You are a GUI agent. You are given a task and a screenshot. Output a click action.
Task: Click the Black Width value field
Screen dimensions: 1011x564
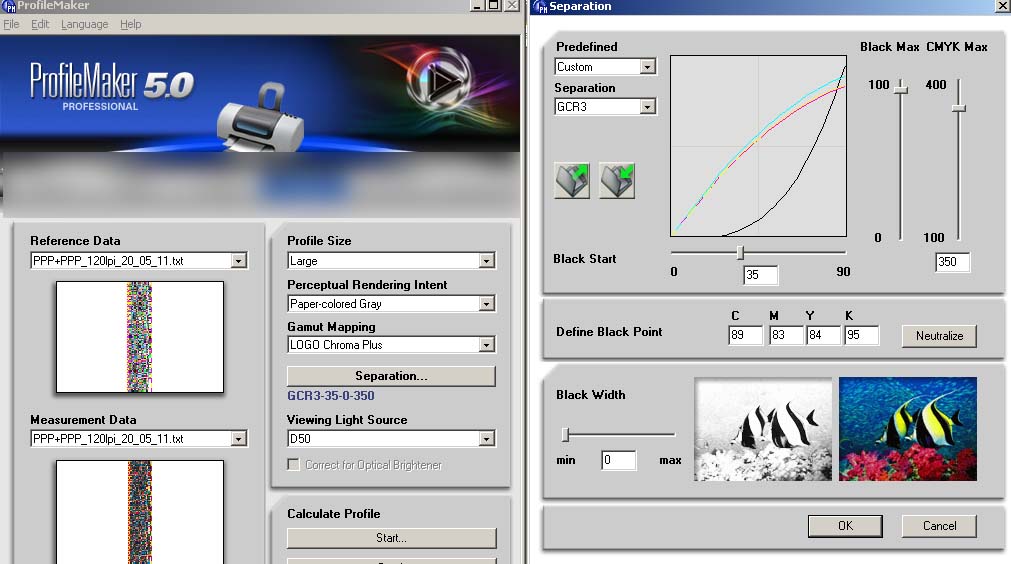coord(618,460)
